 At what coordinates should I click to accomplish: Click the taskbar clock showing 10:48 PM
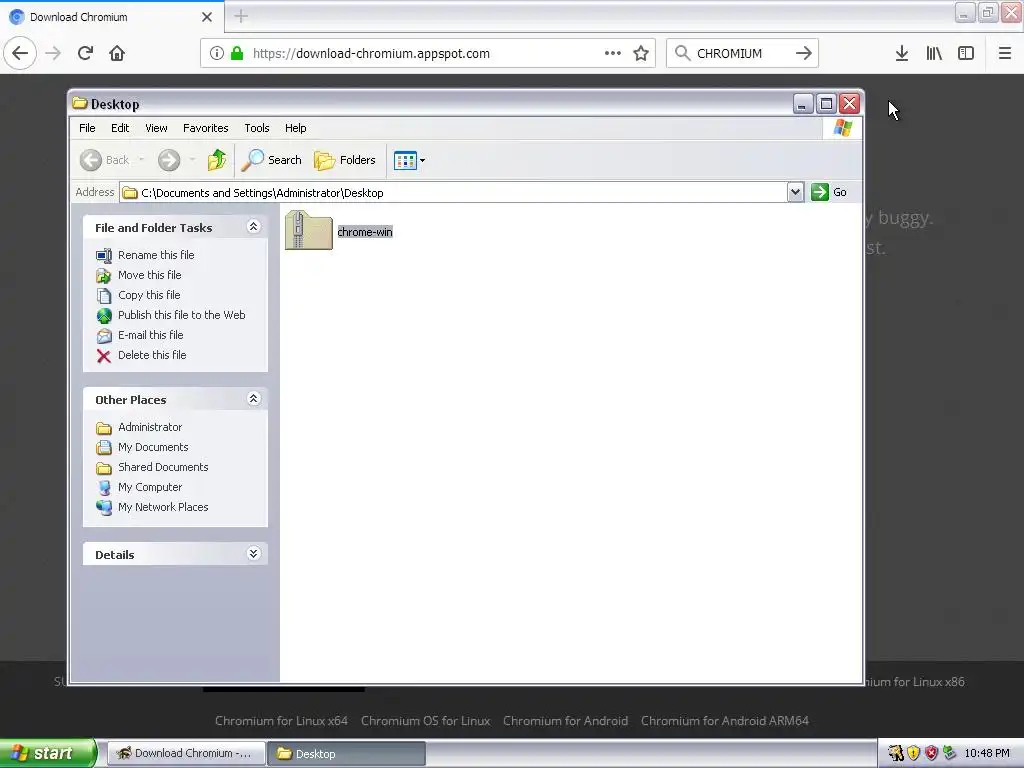987,754
